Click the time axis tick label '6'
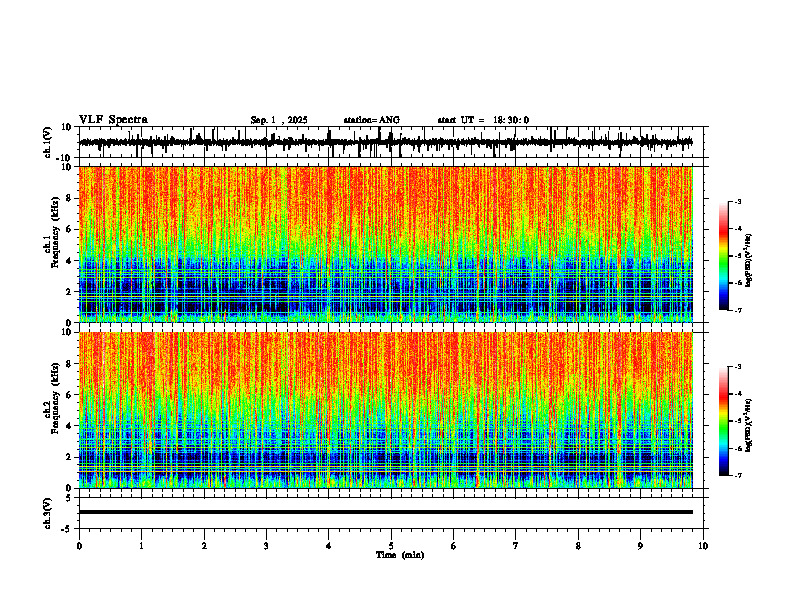This screenshot has width=792, height=612. click(454, 546)
